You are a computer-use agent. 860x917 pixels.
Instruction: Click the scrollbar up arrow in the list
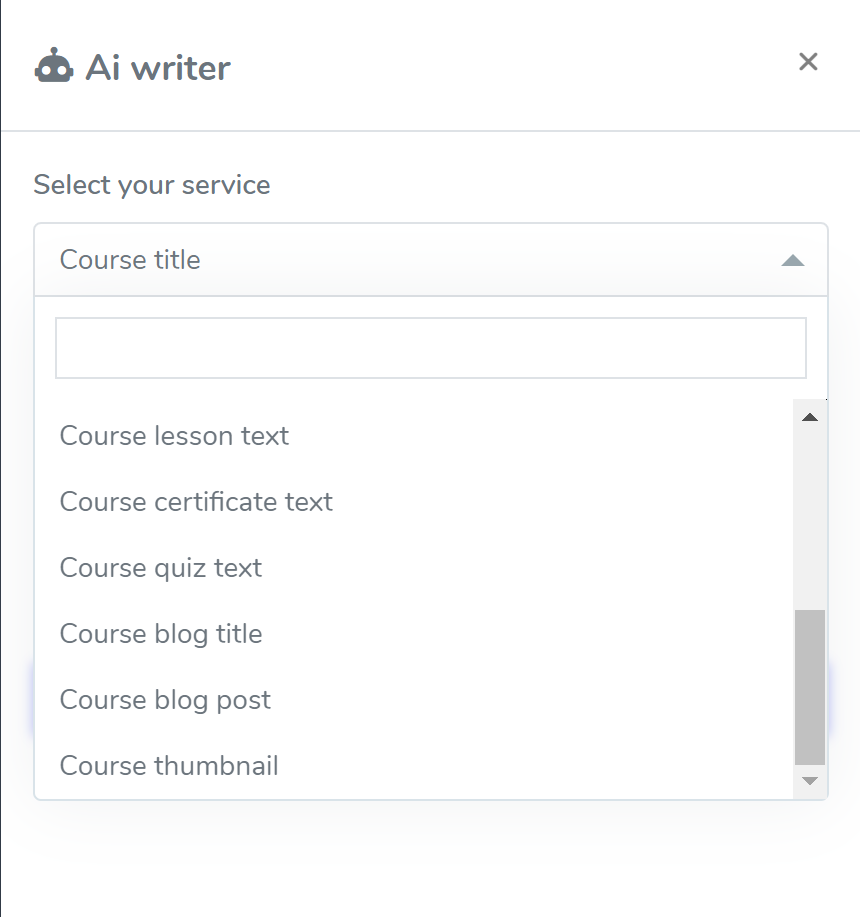pyautogui.click(x=810, y=416)
